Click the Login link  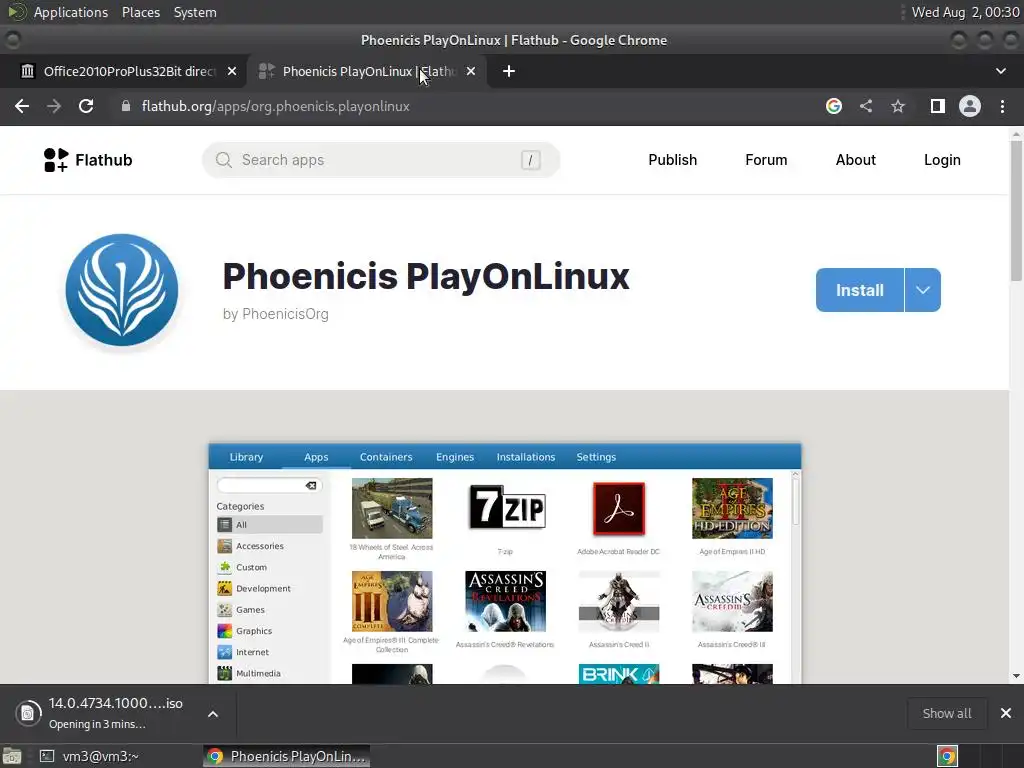(x=942, y=160)
